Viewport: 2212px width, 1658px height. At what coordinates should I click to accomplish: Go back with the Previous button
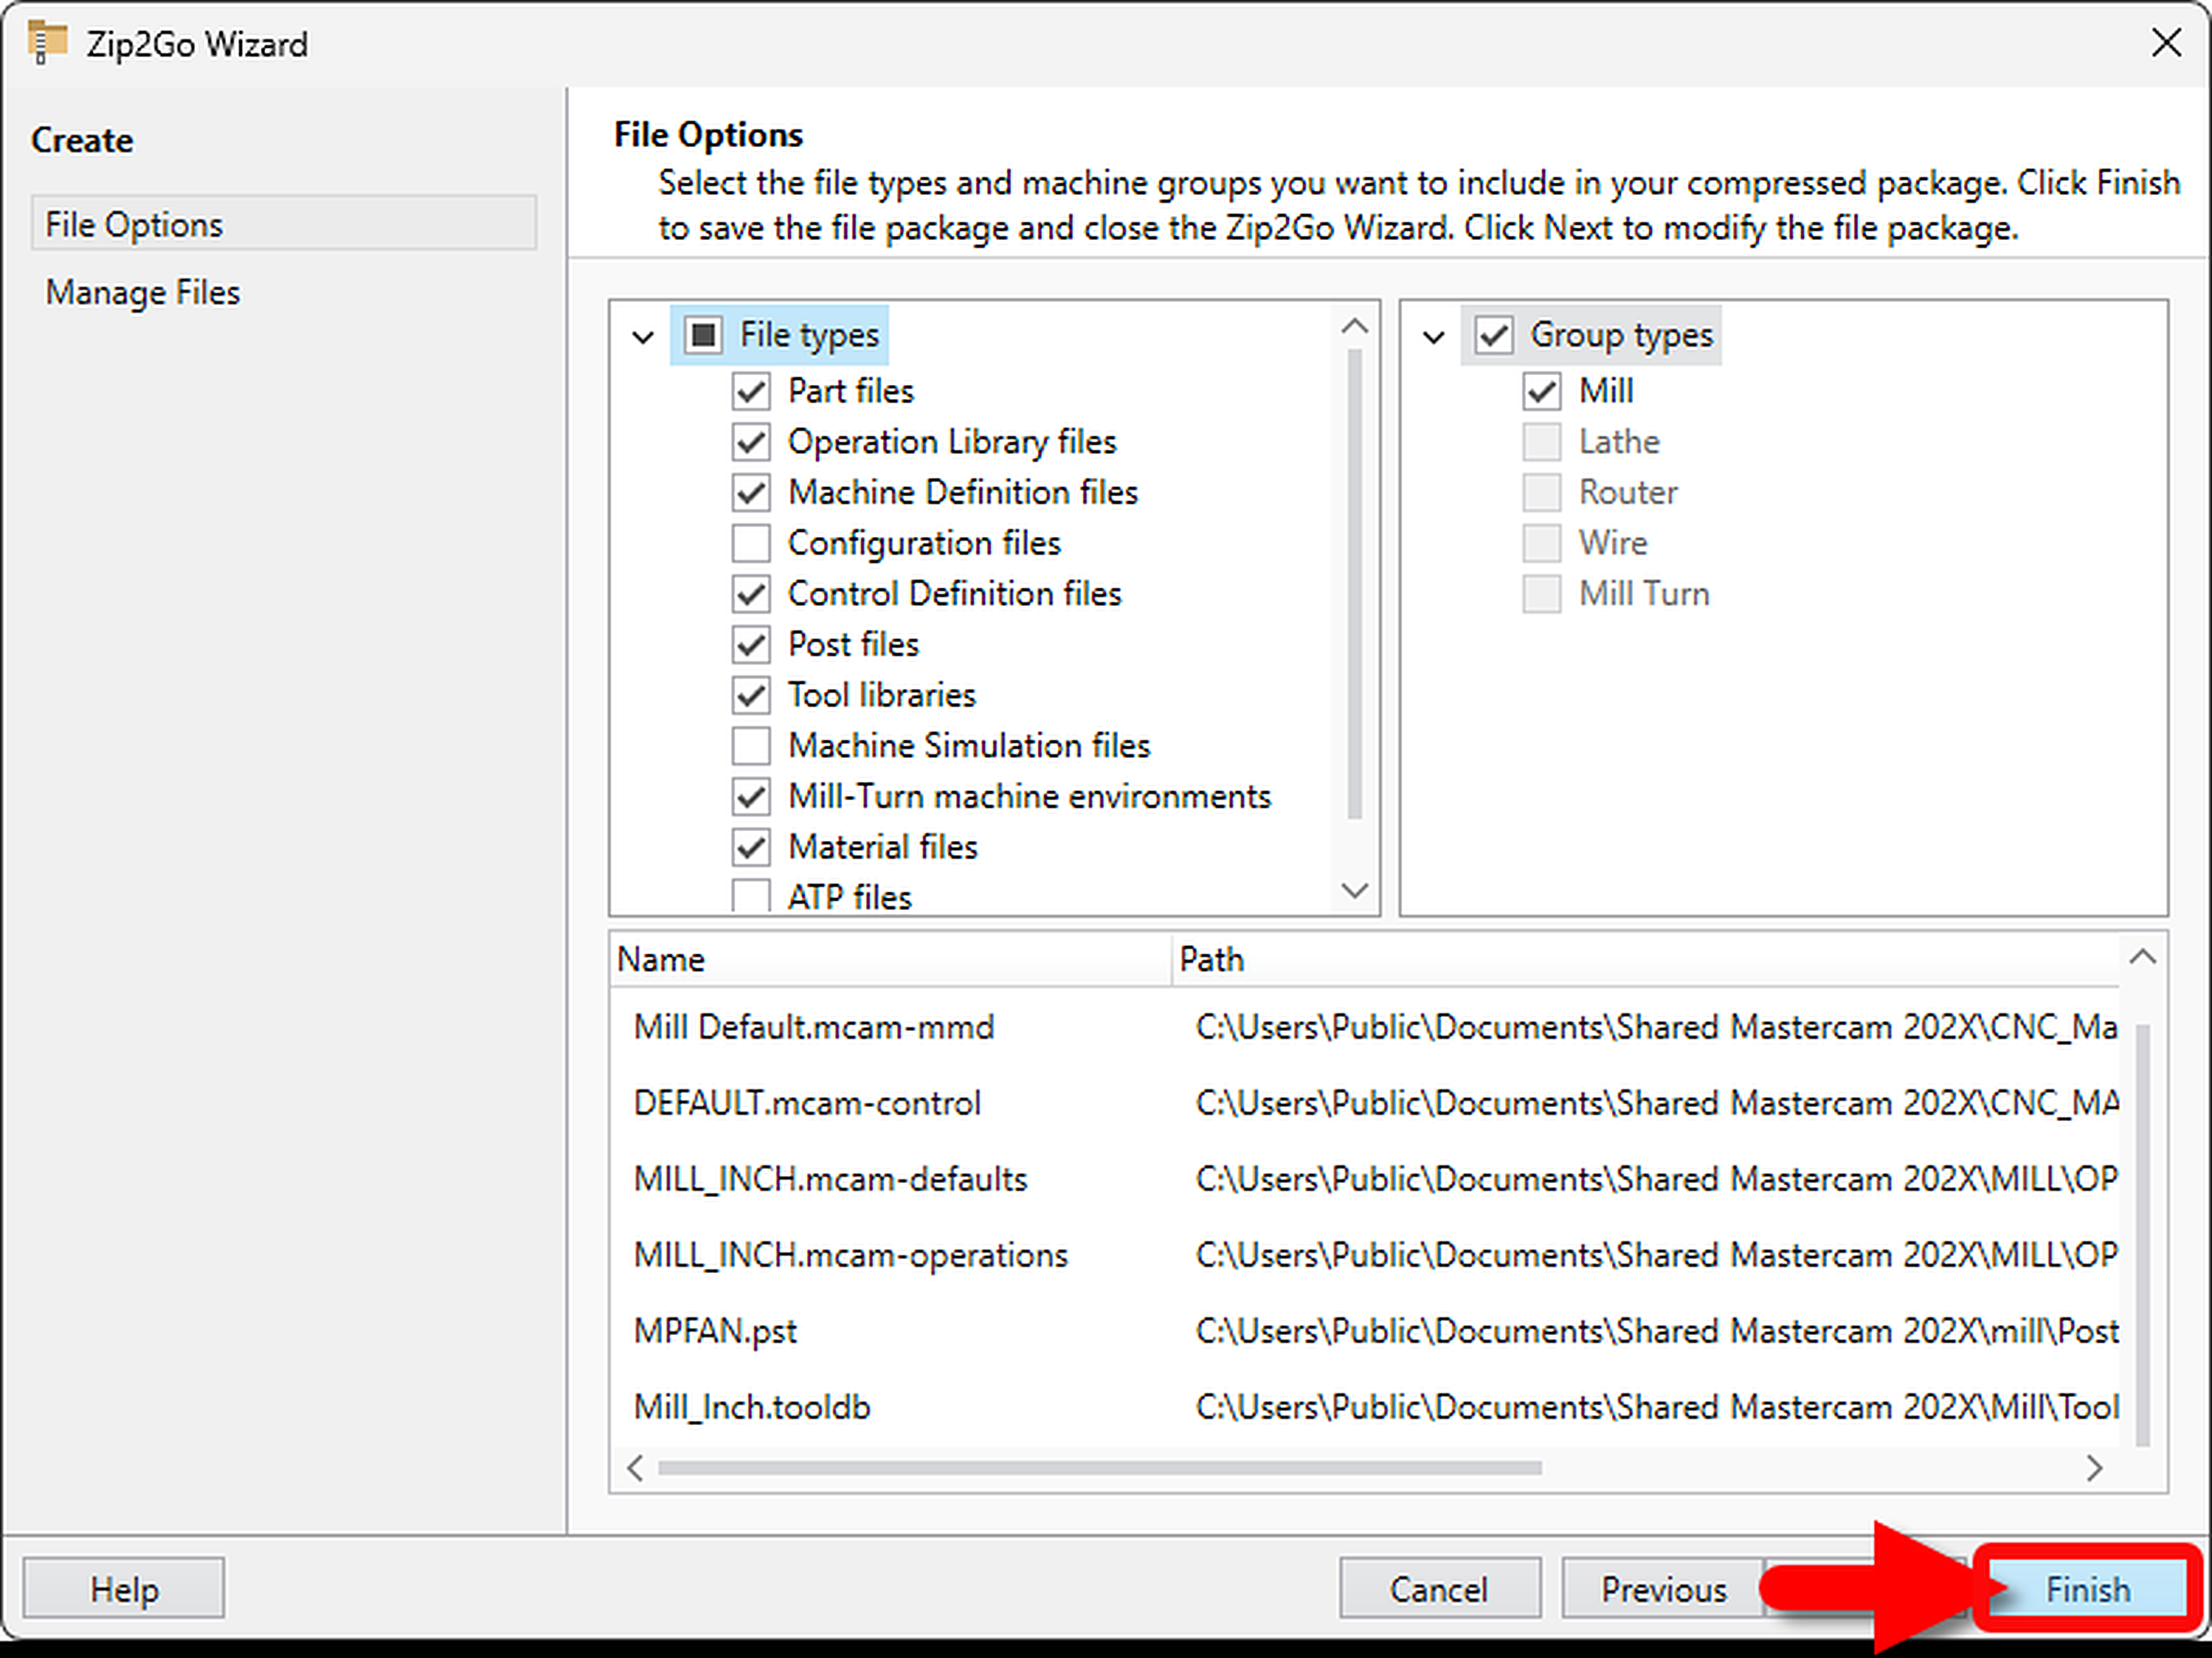point(1664,1589)
